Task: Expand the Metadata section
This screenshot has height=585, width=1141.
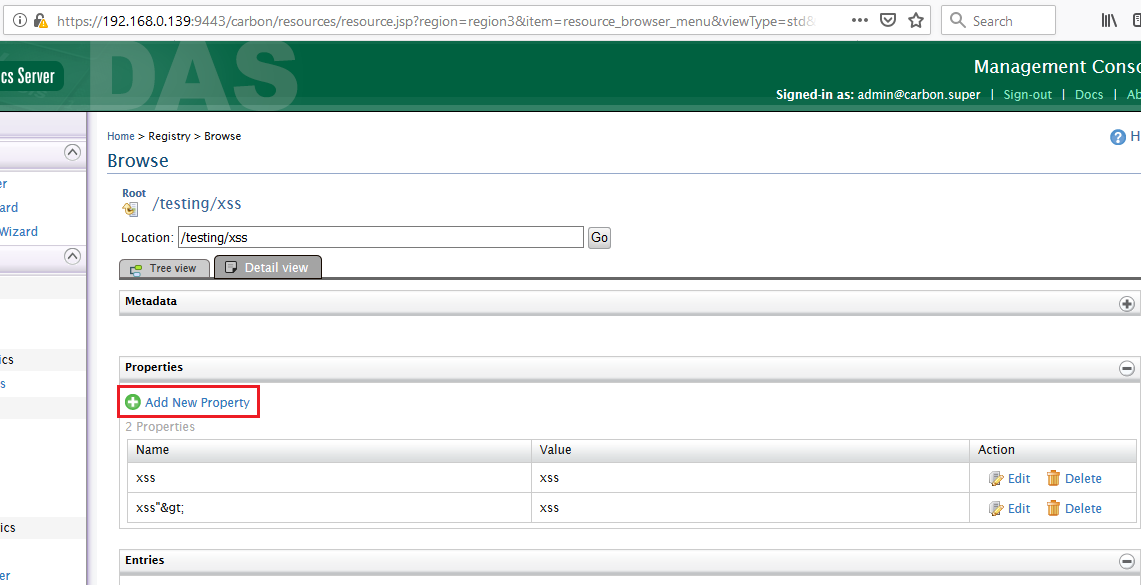Action: [x=1126, y=304]
